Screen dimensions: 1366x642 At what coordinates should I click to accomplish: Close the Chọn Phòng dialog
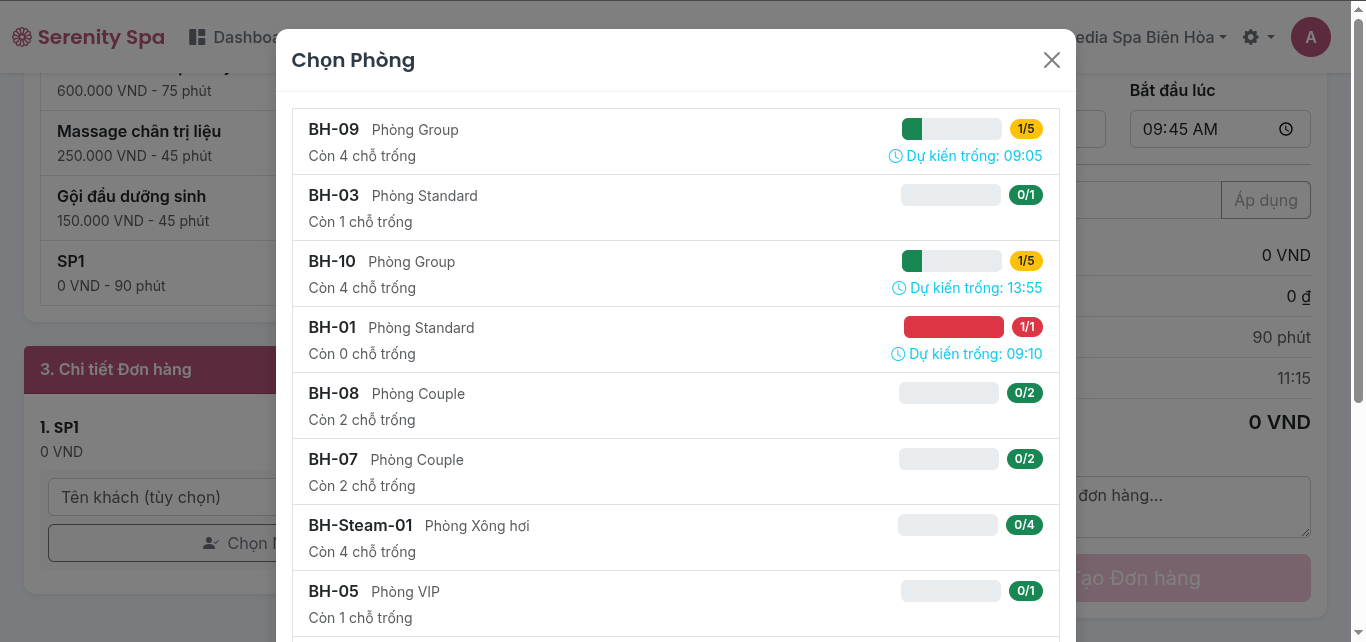(x=1051, y=60)
